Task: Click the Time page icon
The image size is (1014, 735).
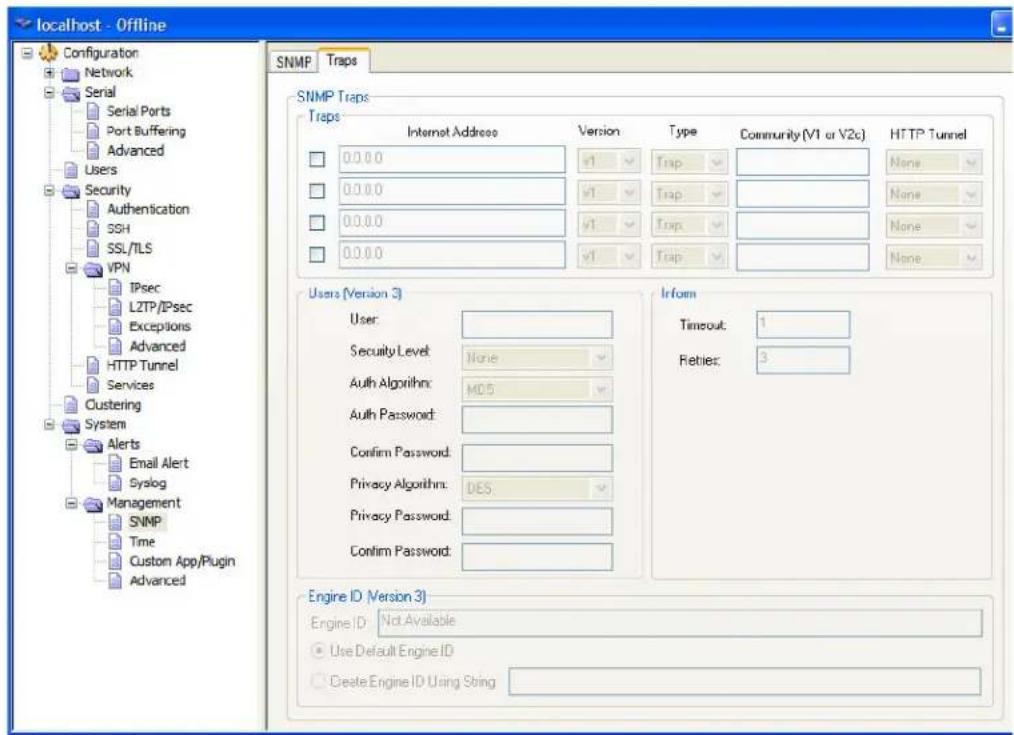Action: click(115, 541)
